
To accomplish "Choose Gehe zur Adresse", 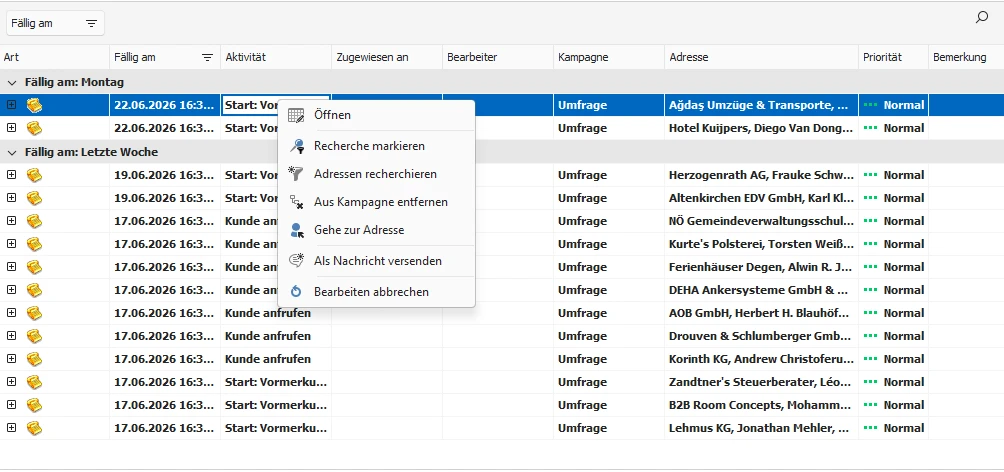I will [376, 230].
